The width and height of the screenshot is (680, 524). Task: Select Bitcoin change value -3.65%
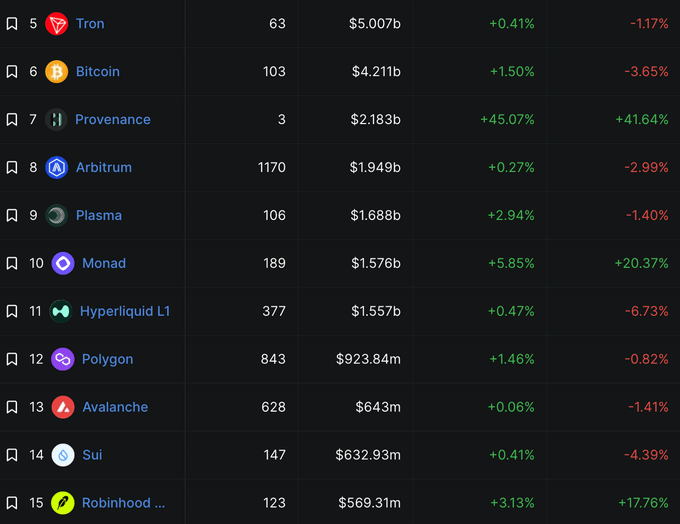(646, 72)
